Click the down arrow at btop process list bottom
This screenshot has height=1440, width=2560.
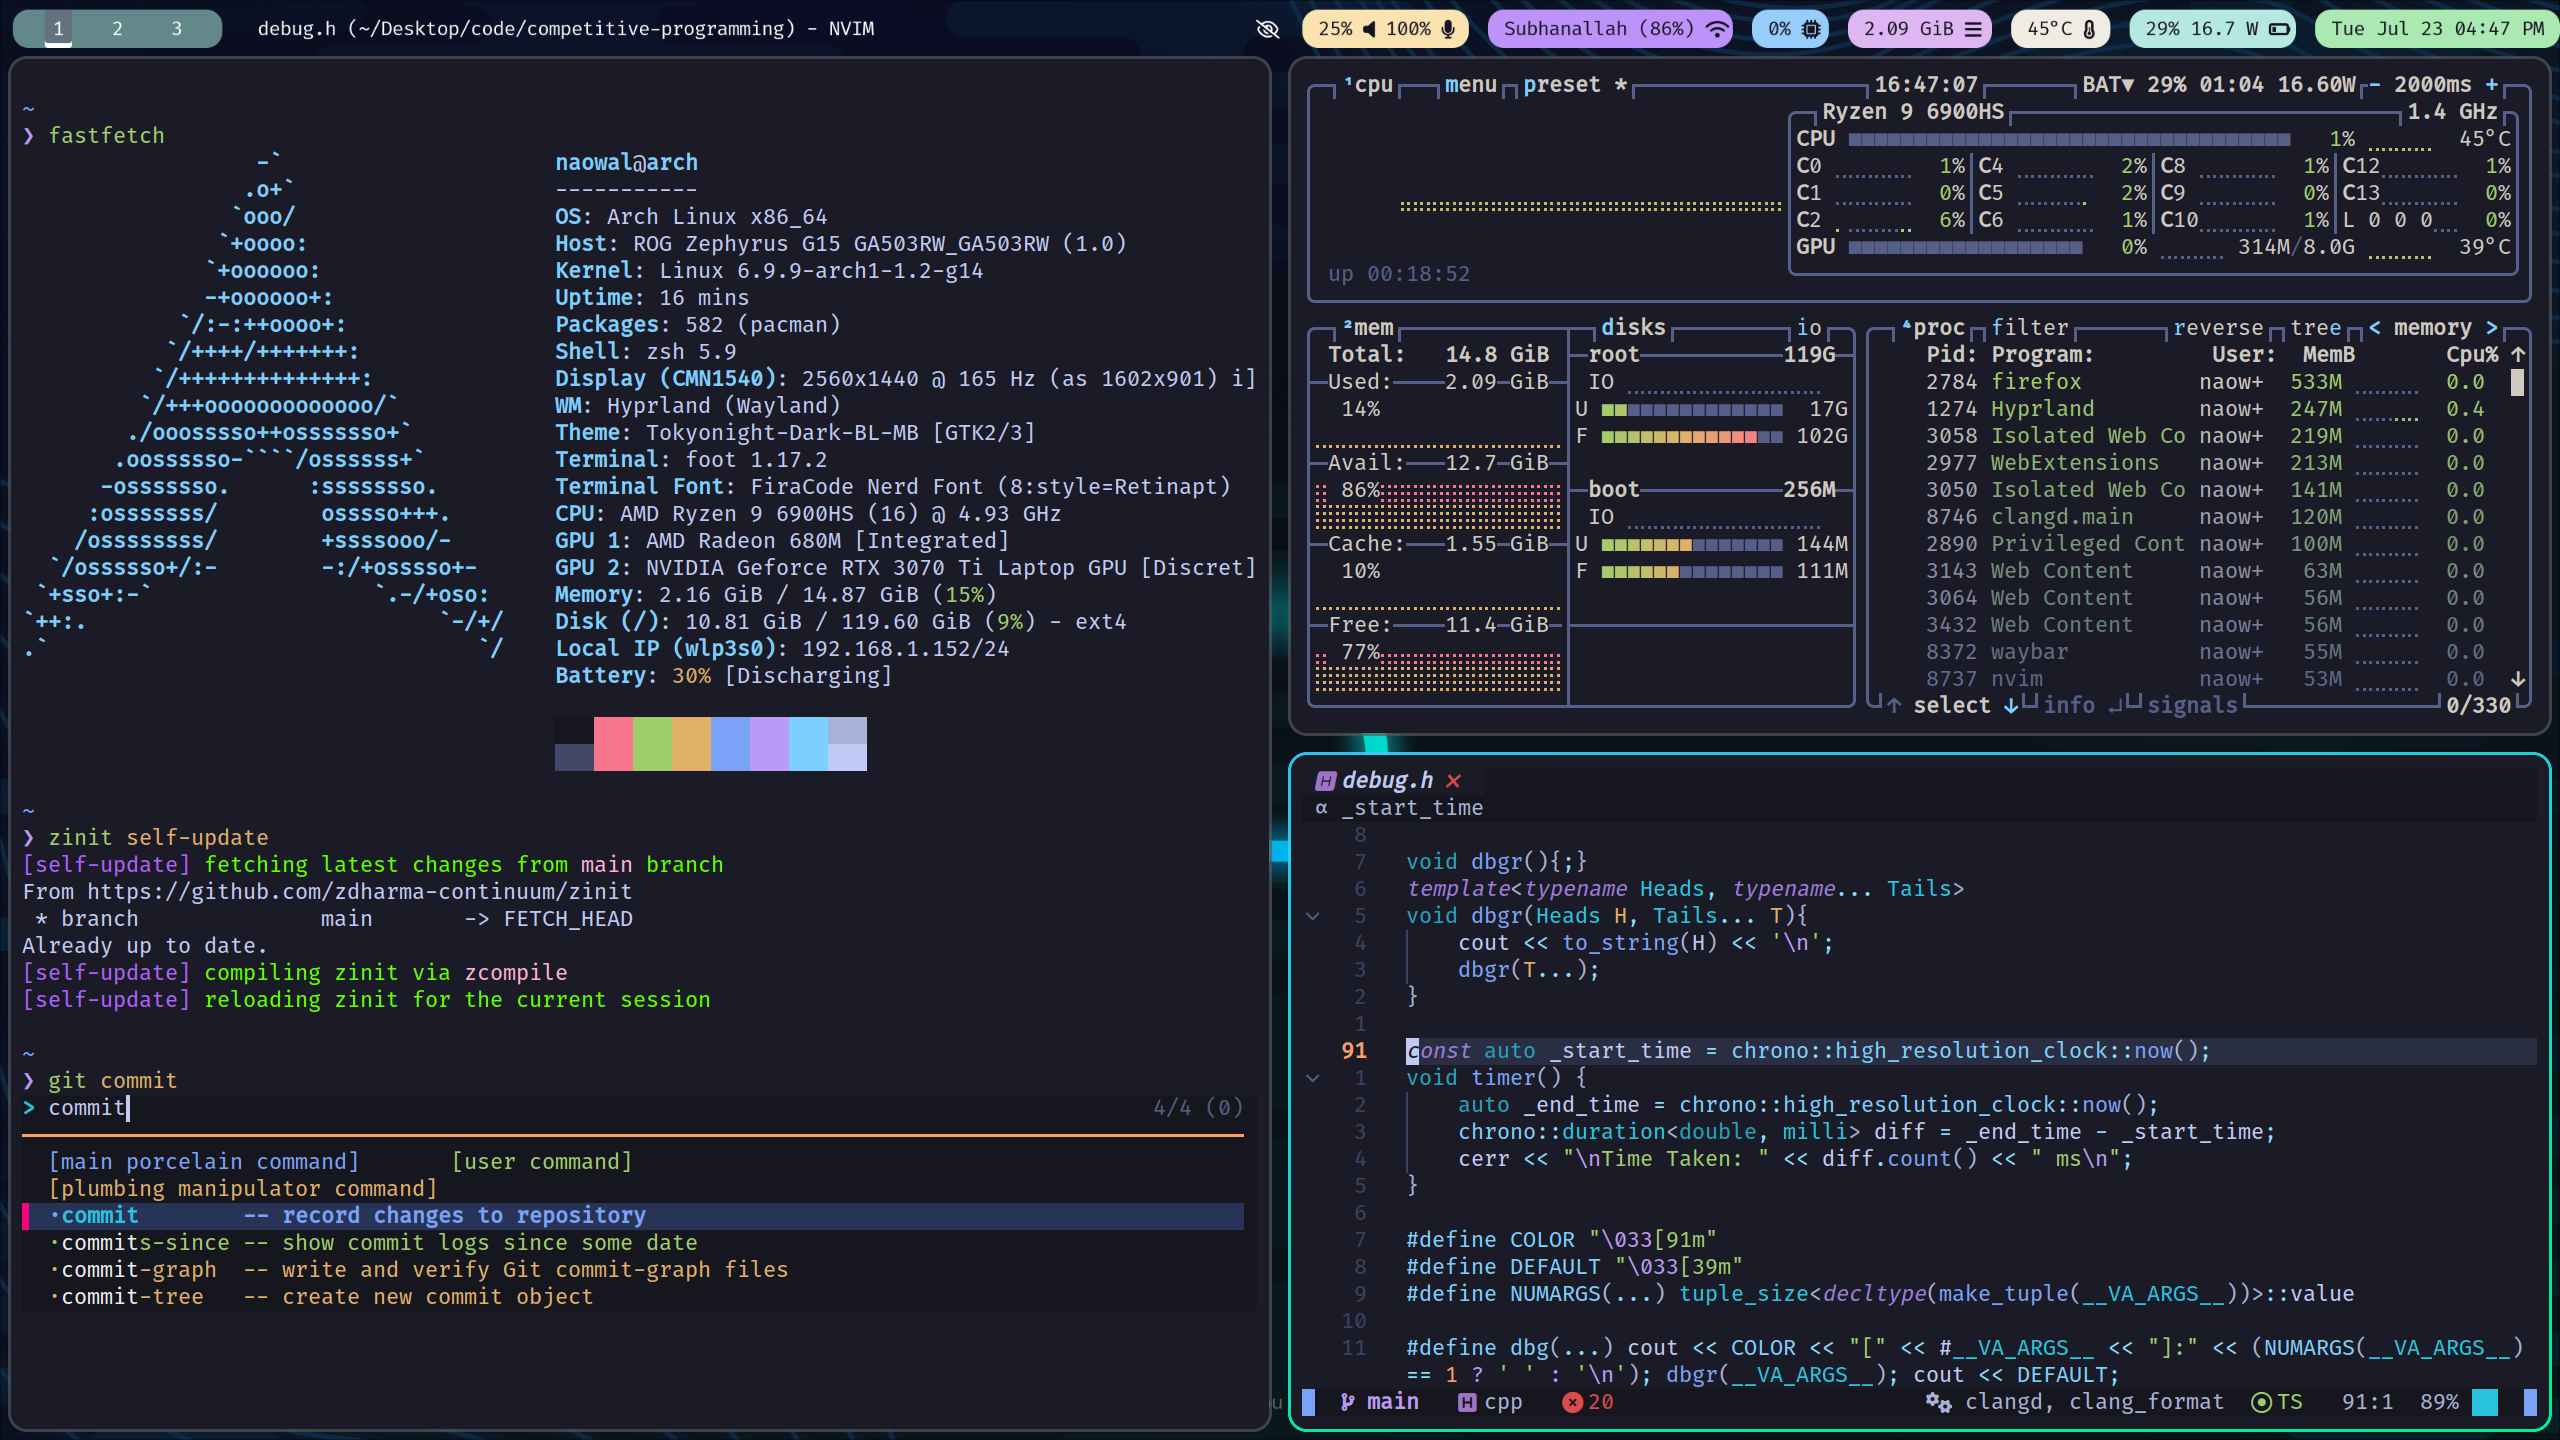tap(2518, 679)
